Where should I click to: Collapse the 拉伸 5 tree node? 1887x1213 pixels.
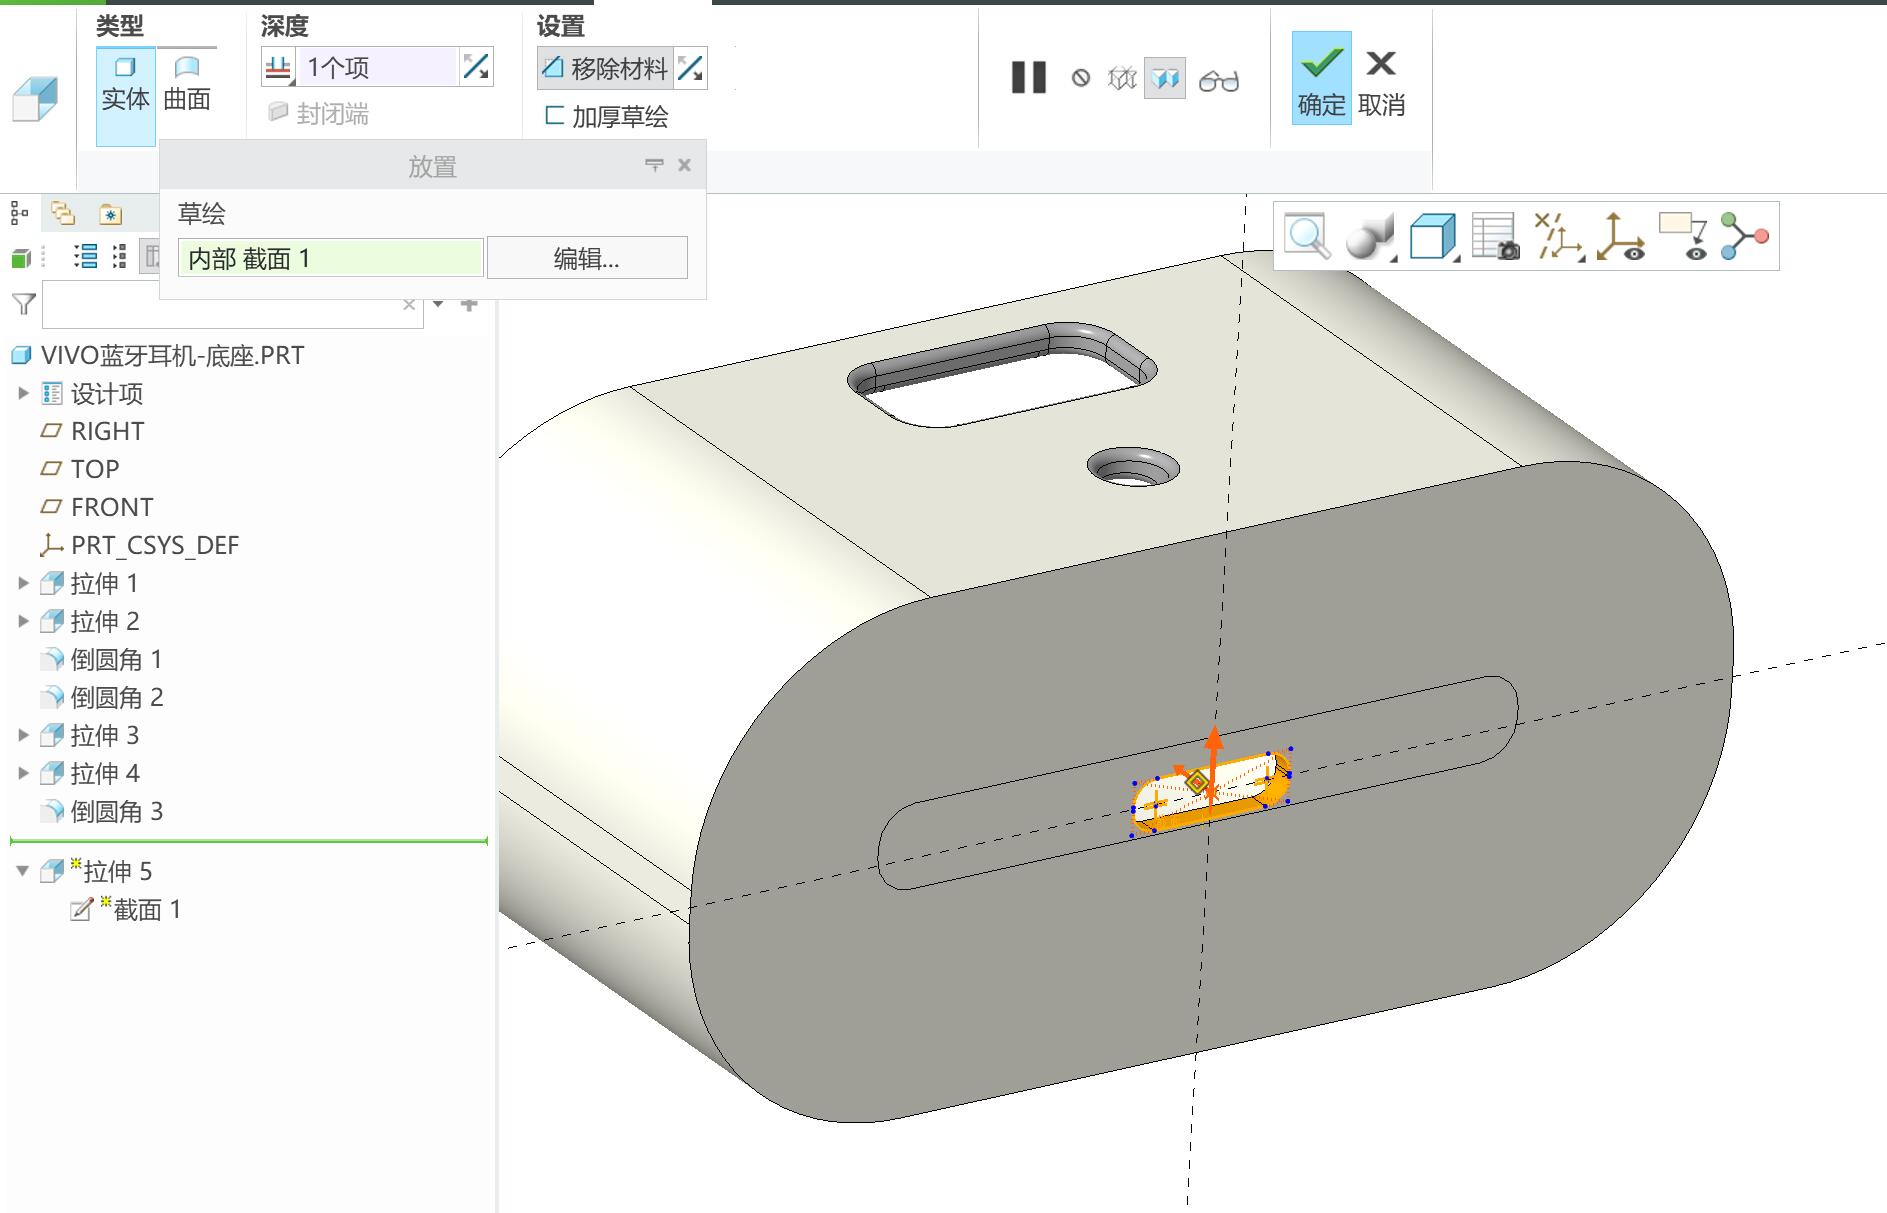point(23,871)
